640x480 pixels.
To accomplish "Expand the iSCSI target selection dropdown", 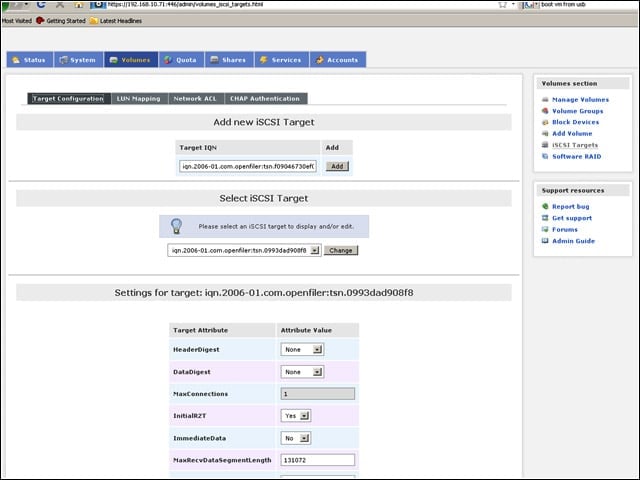I will click(x=244, y=250).
